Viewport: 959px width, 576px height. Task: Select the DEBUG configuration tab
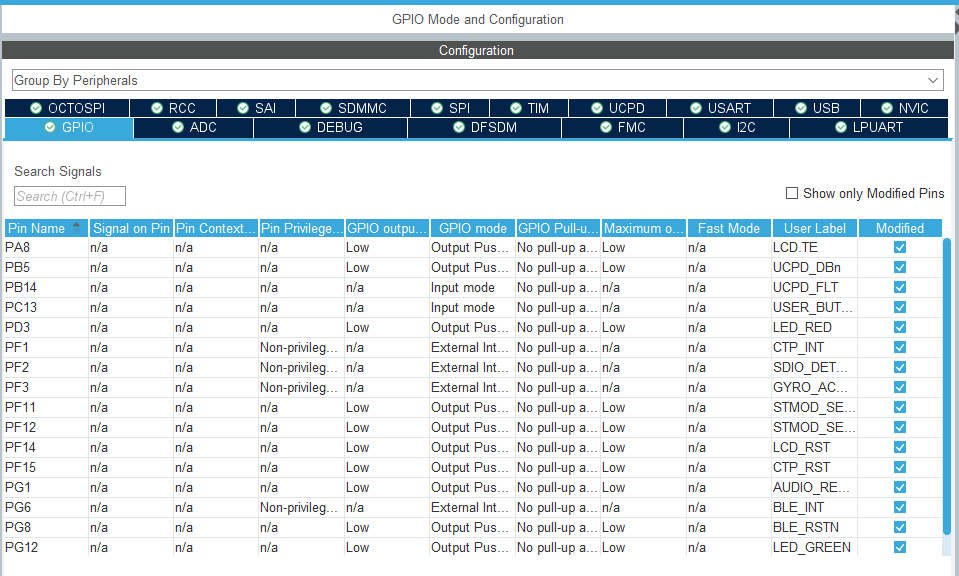(330, 128)
